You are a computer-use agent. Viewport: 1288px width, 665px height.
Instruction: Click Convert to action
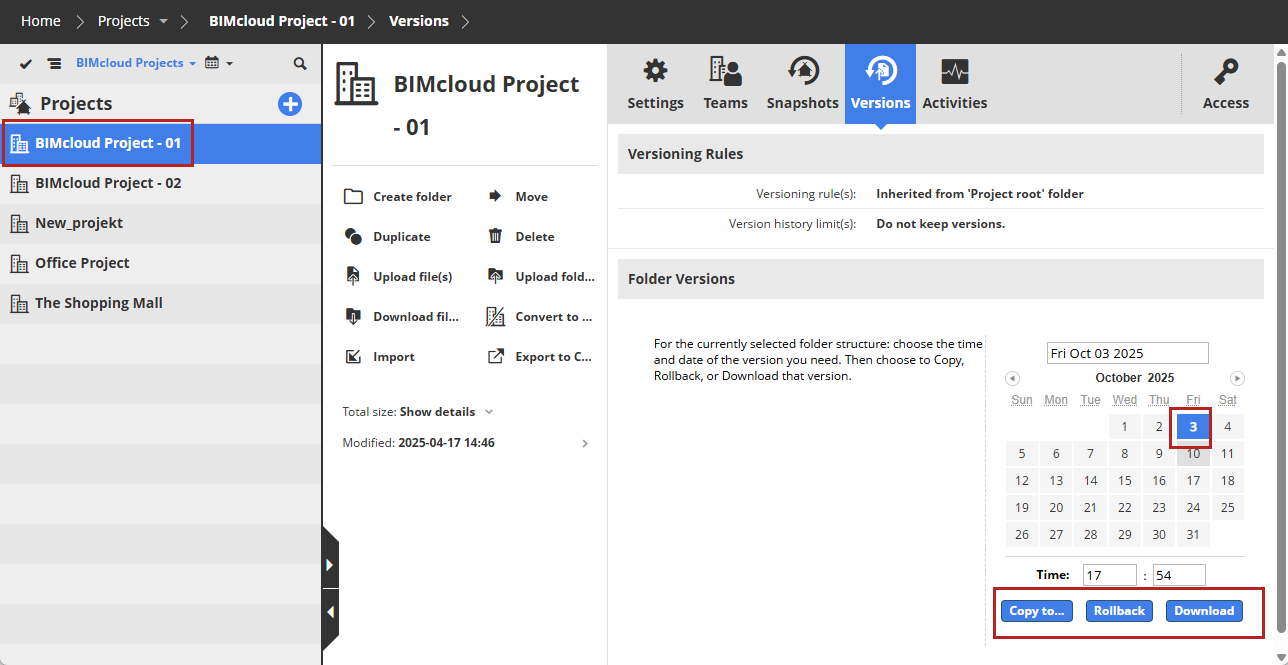point(540,317)
